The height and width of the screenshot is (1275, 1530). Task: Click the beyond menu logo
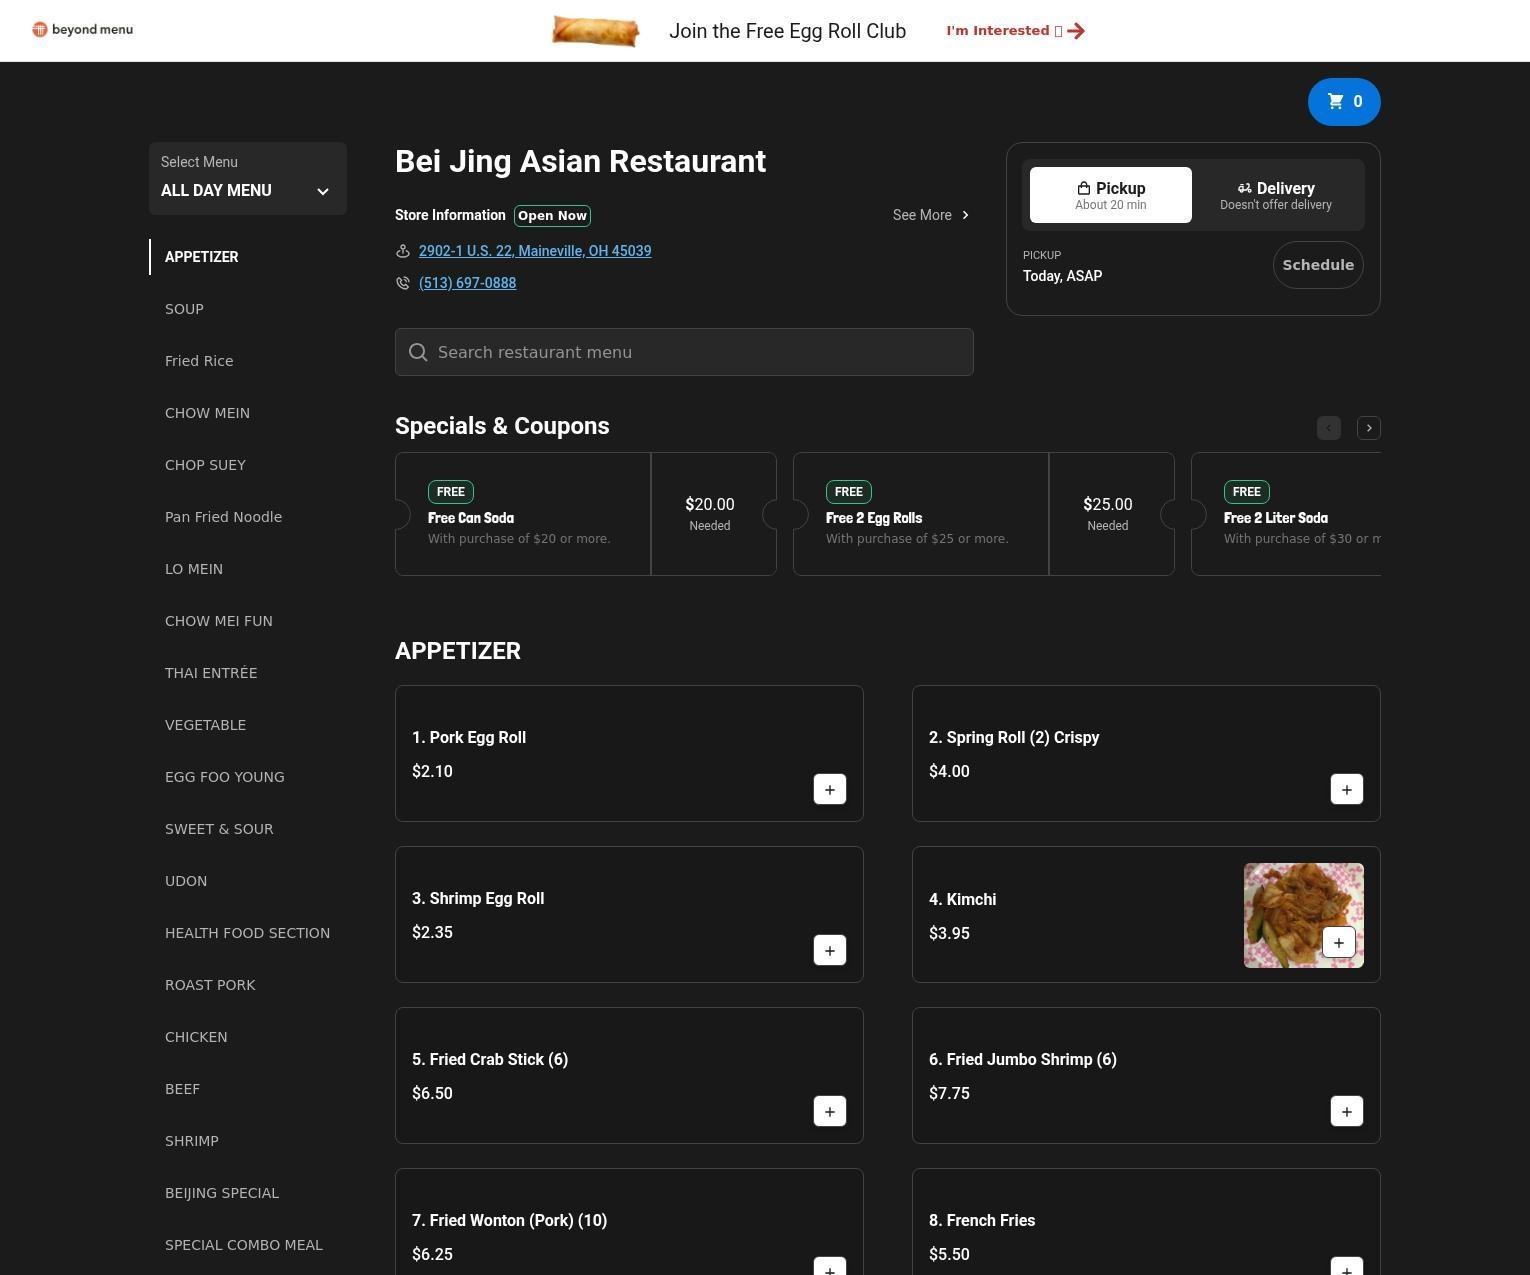click(83, 30)
